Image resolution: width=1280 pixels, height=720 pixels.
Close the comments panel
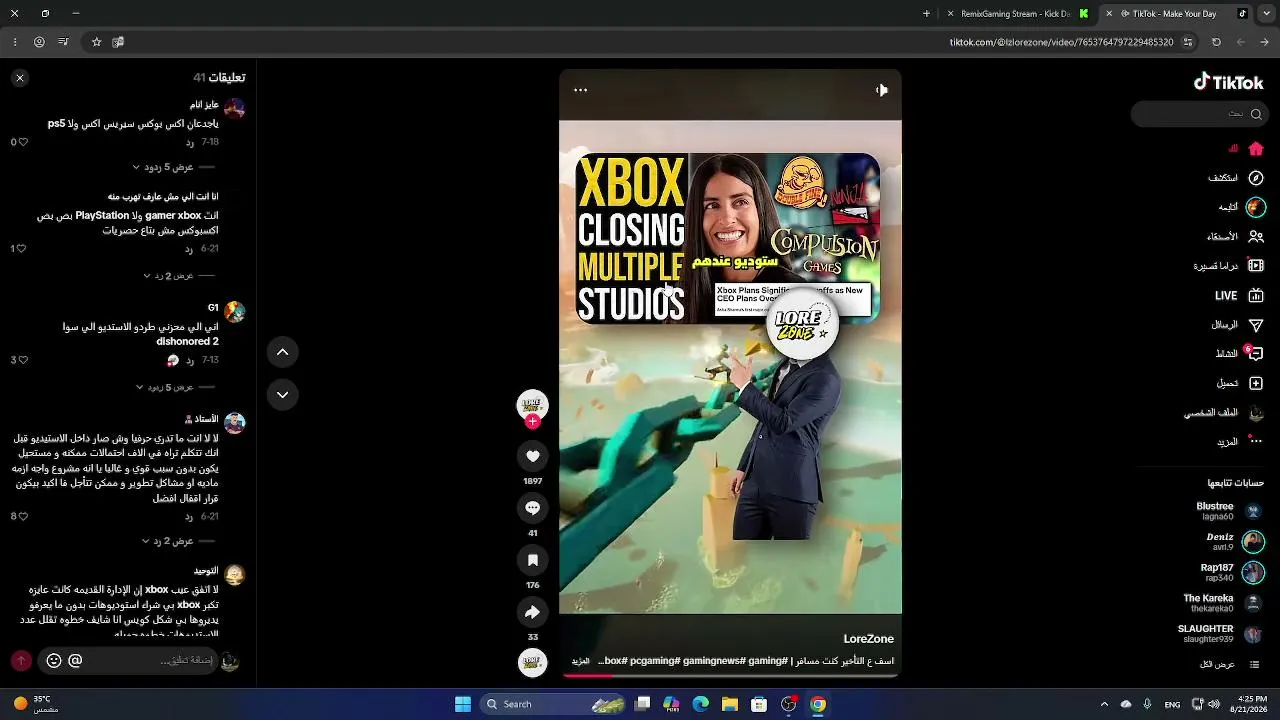(x=19, y=77)
